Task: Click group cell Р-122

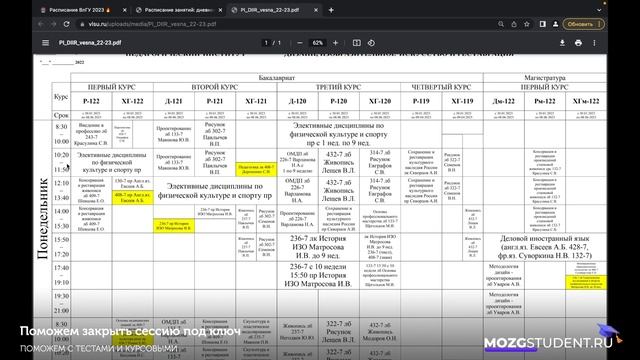Action: 91,101
